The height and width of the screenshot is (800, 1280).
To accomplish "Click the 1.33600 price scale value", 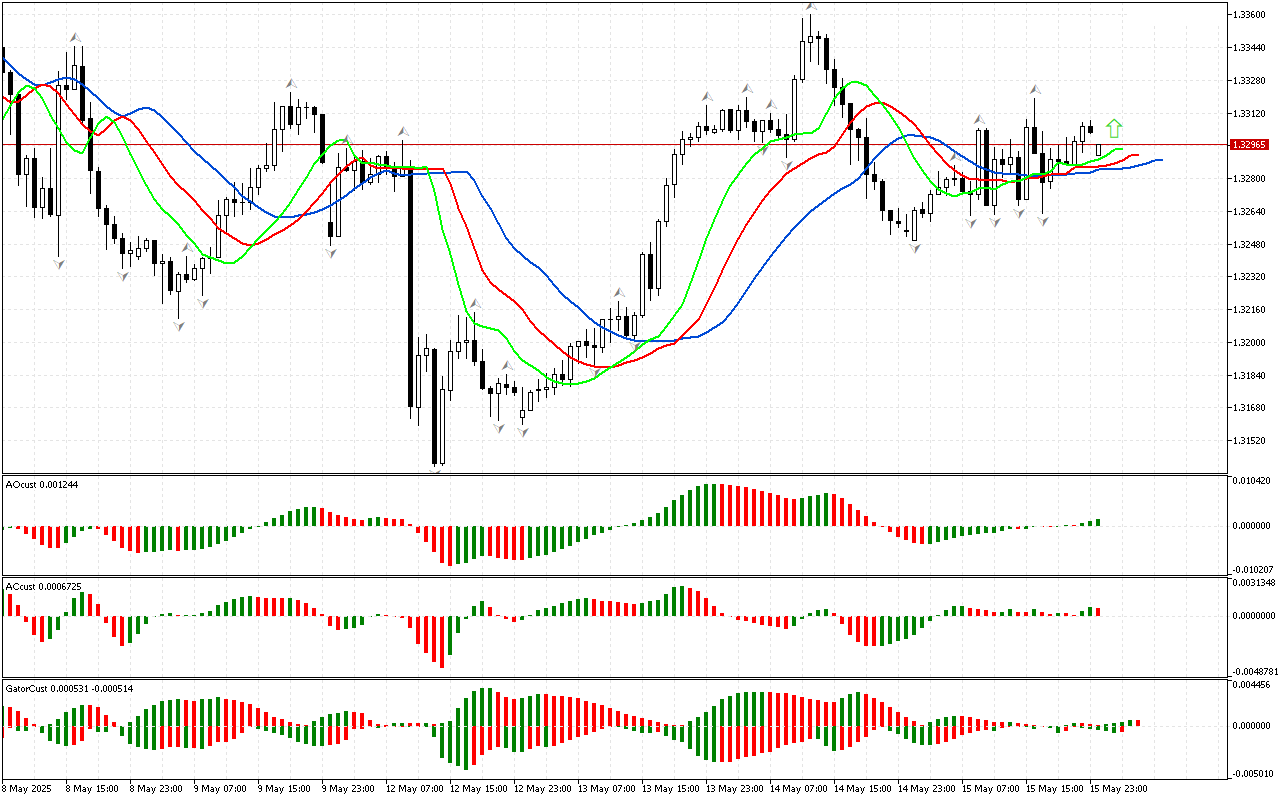I will point(1250,14).
